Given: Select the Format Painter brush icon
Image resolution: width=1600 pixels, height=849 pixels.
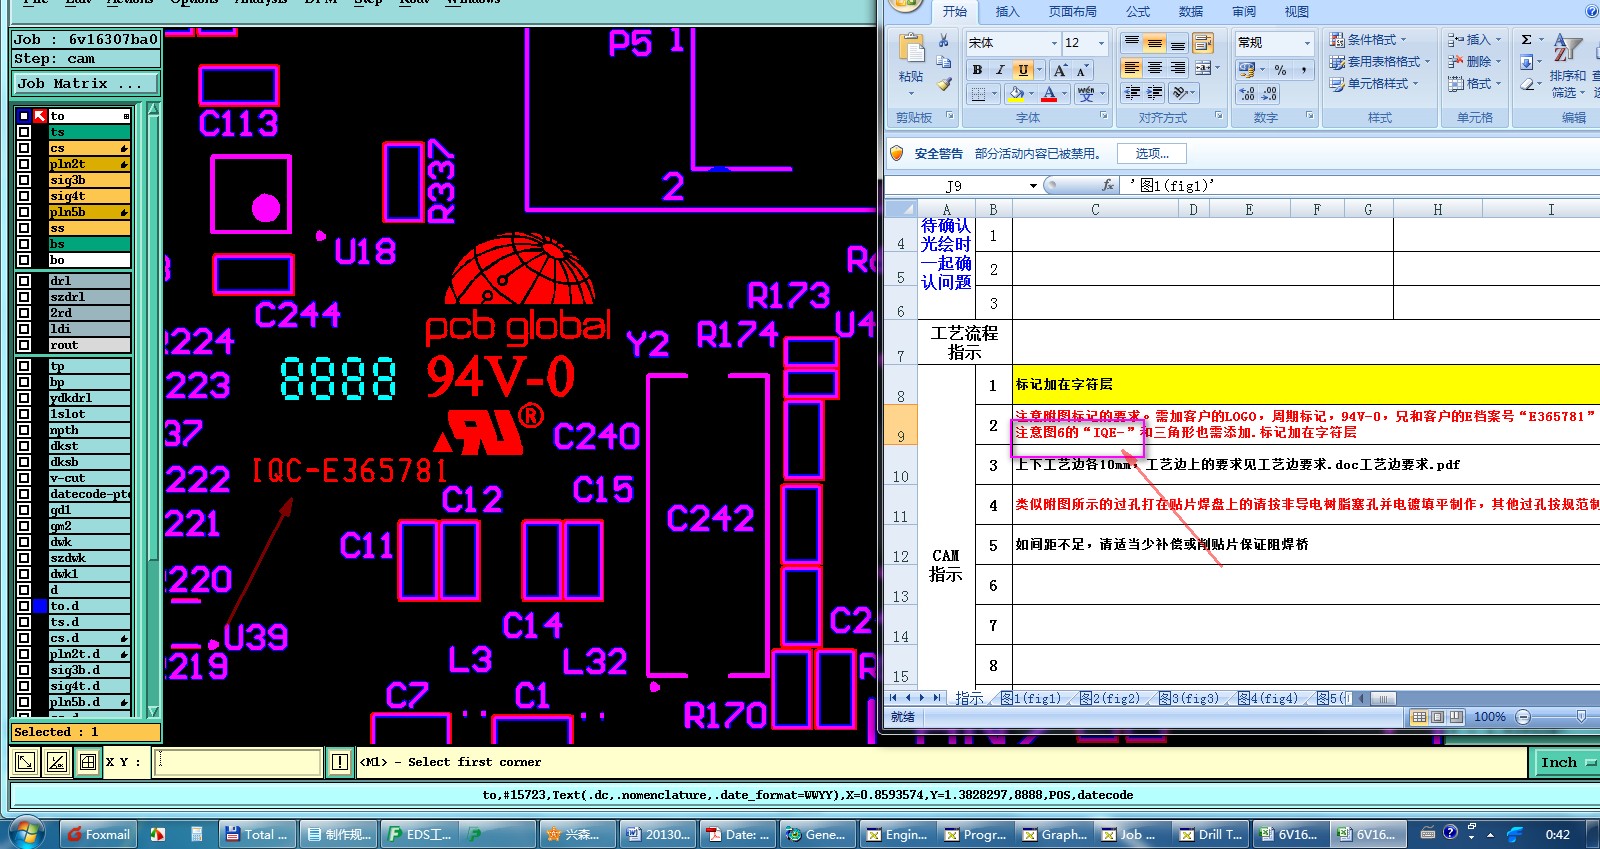Looking at the screenshot, I should 943,84.
